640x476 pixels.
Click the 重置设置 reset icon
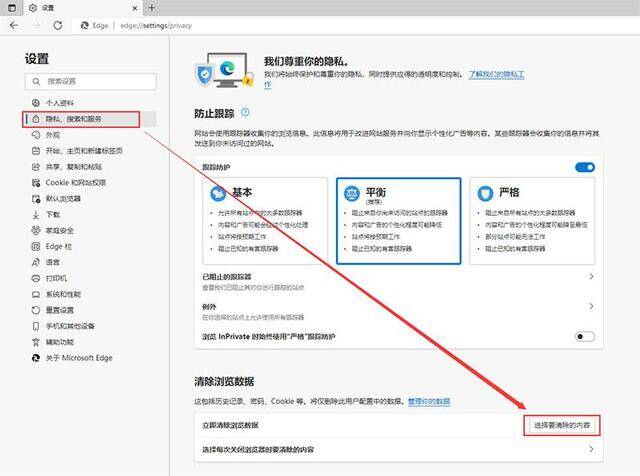tap(36, 310)
